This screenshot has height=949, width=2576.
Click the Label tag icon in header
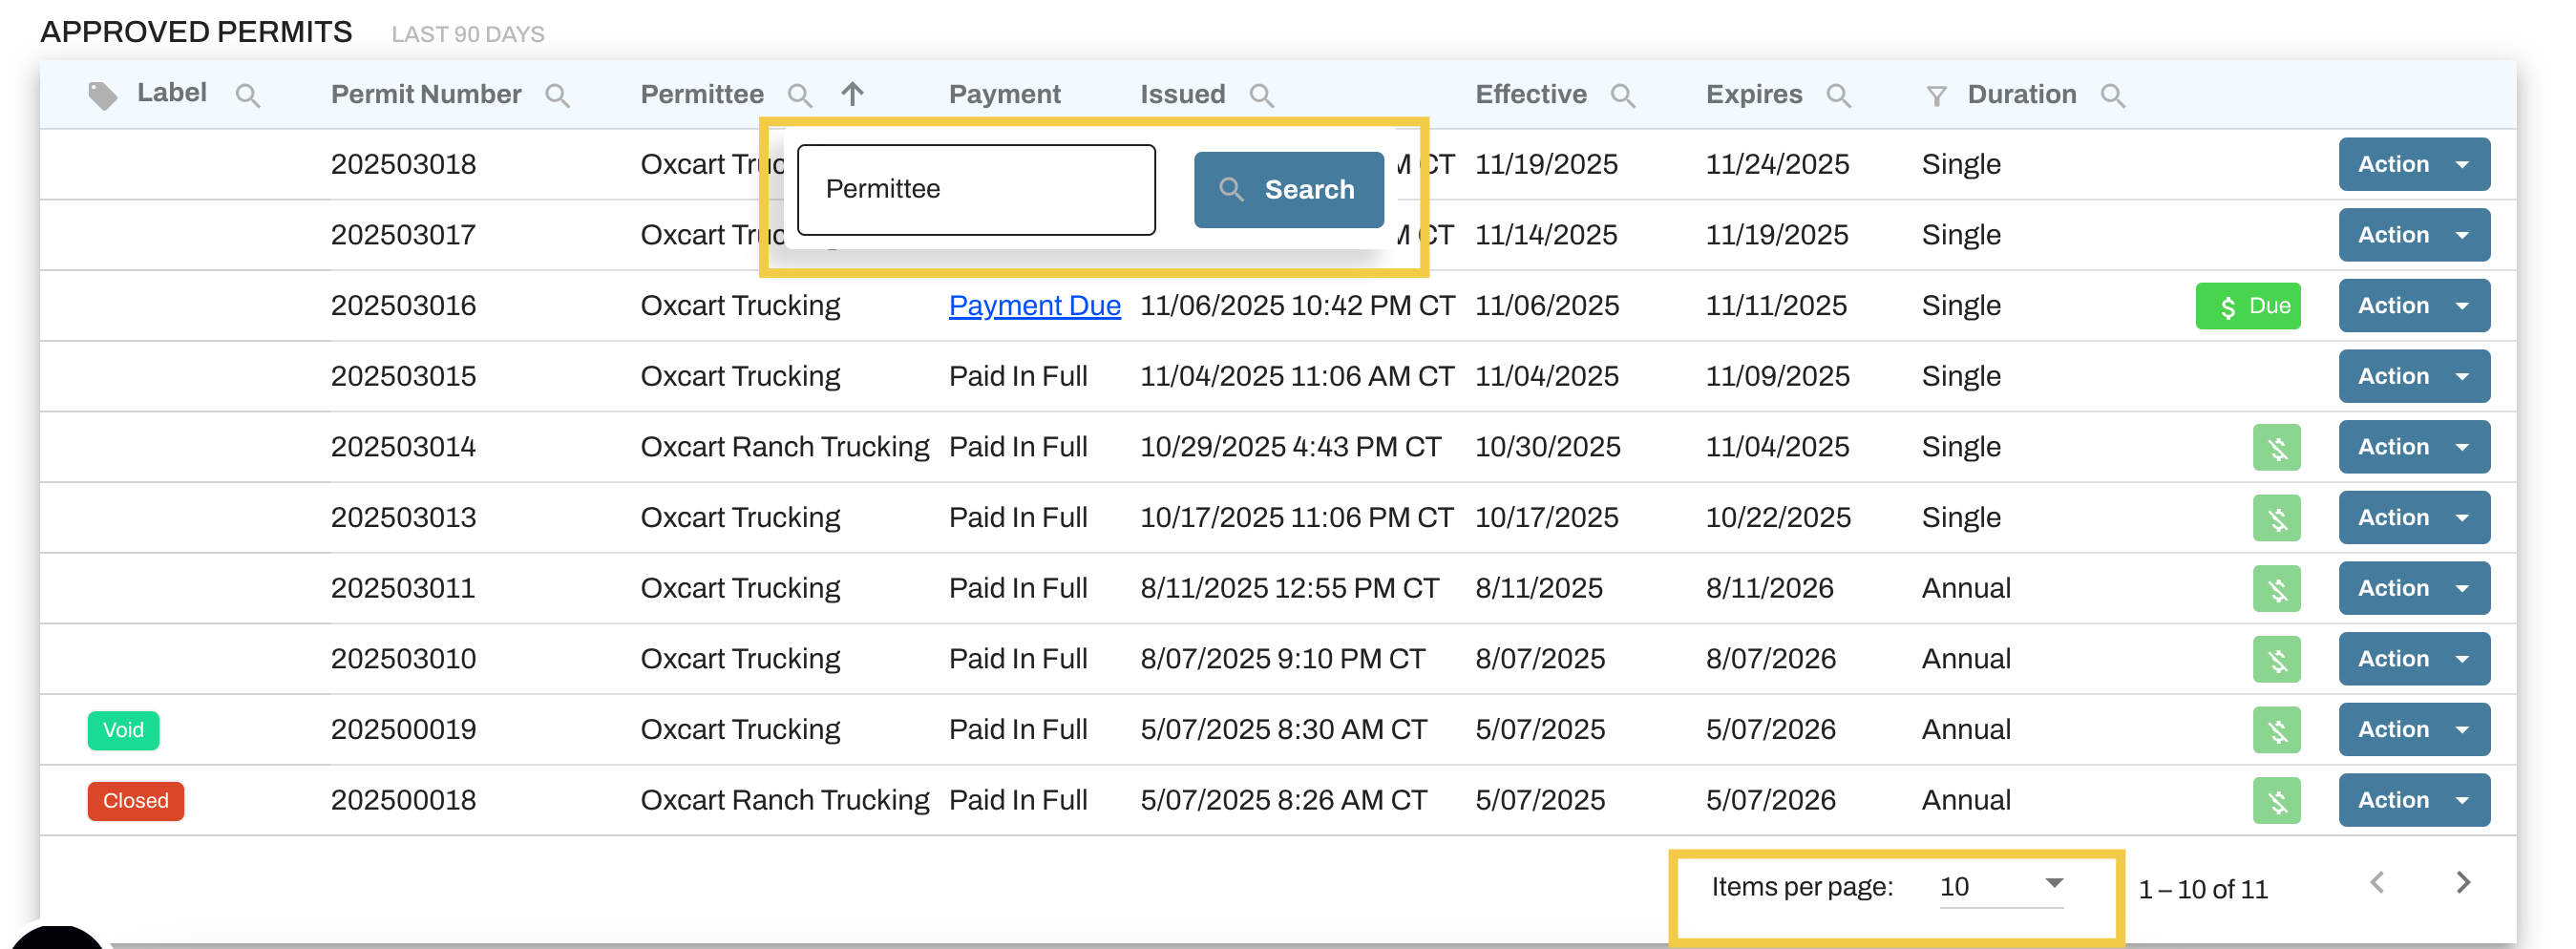coord(102,95)
